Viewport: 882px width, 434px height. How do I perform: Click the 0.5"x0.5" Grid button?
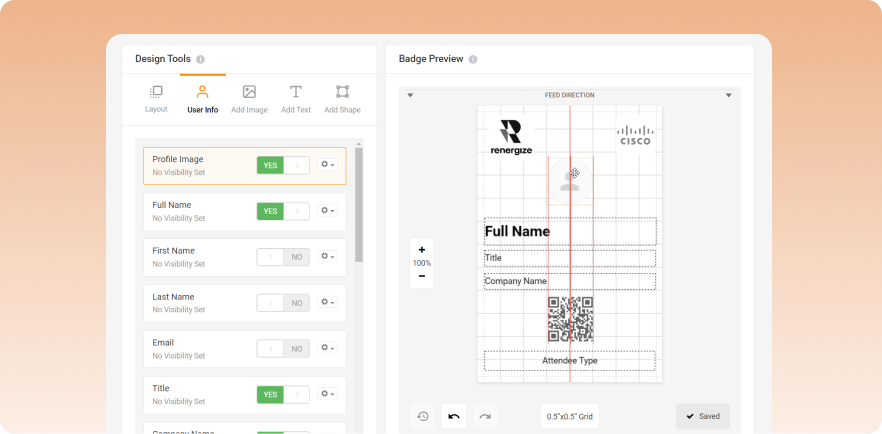[x=570, y=416]
